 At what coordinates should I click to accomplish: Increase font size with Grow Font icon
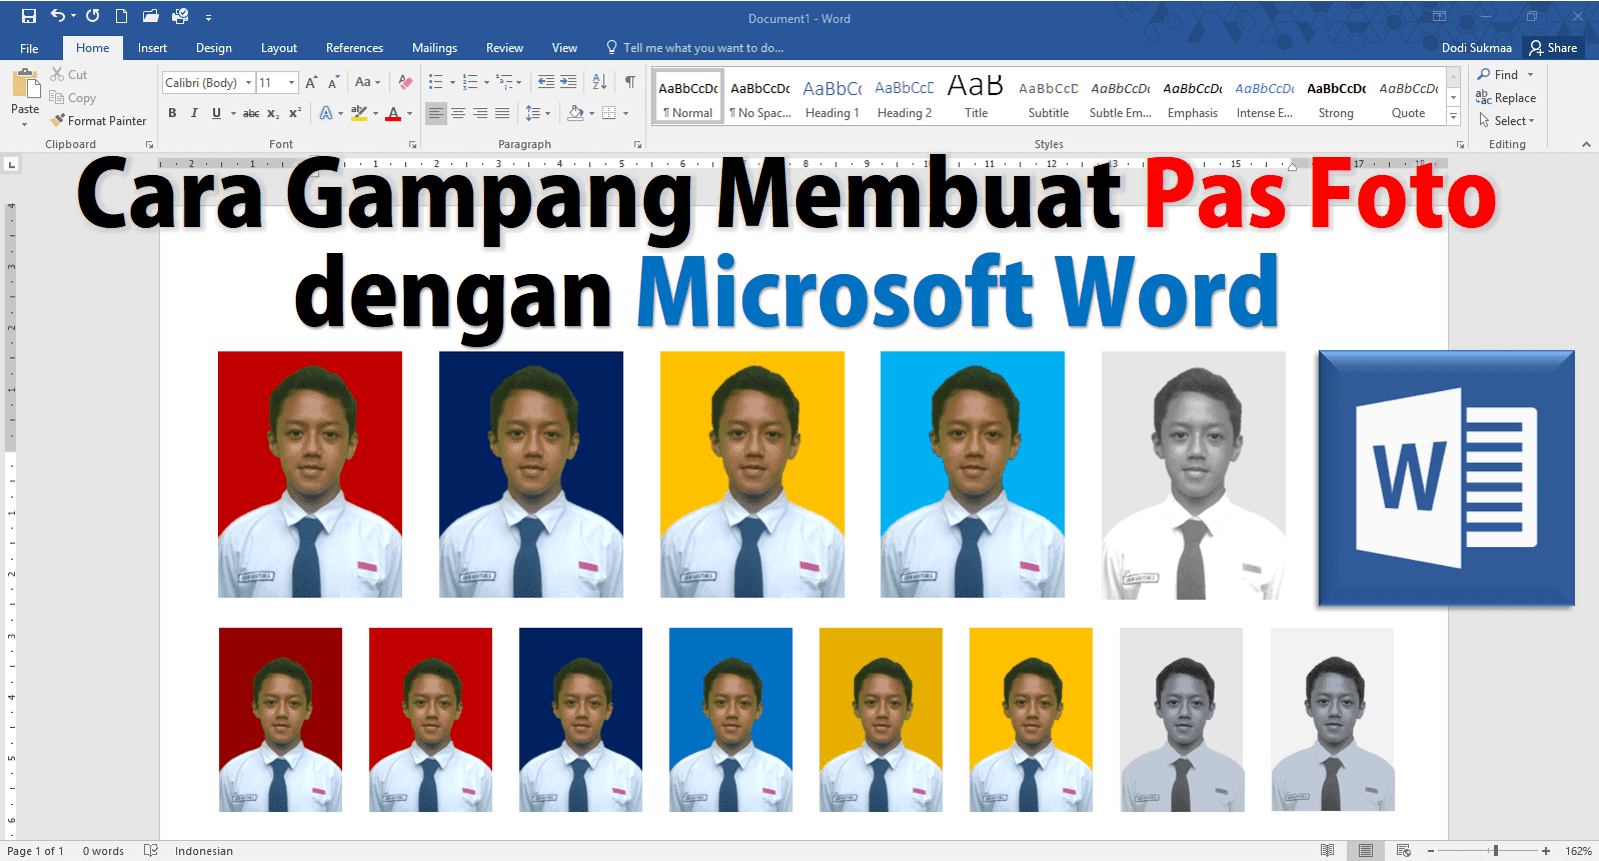pos(311,82)
